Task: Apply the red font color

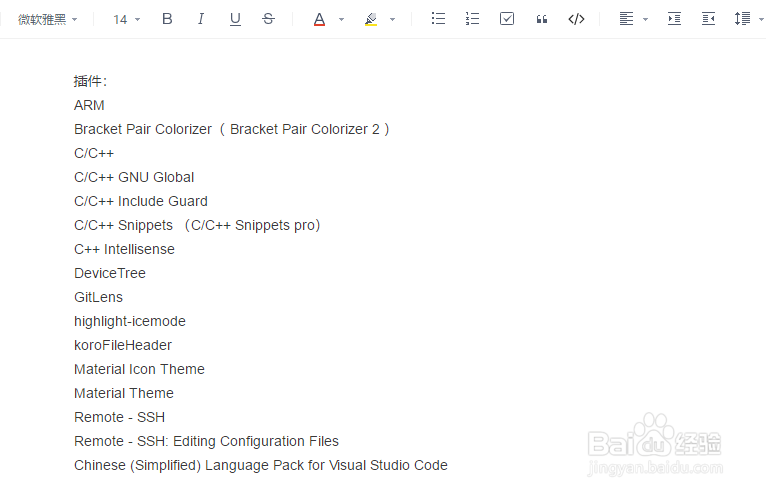Action: (319, 20)
